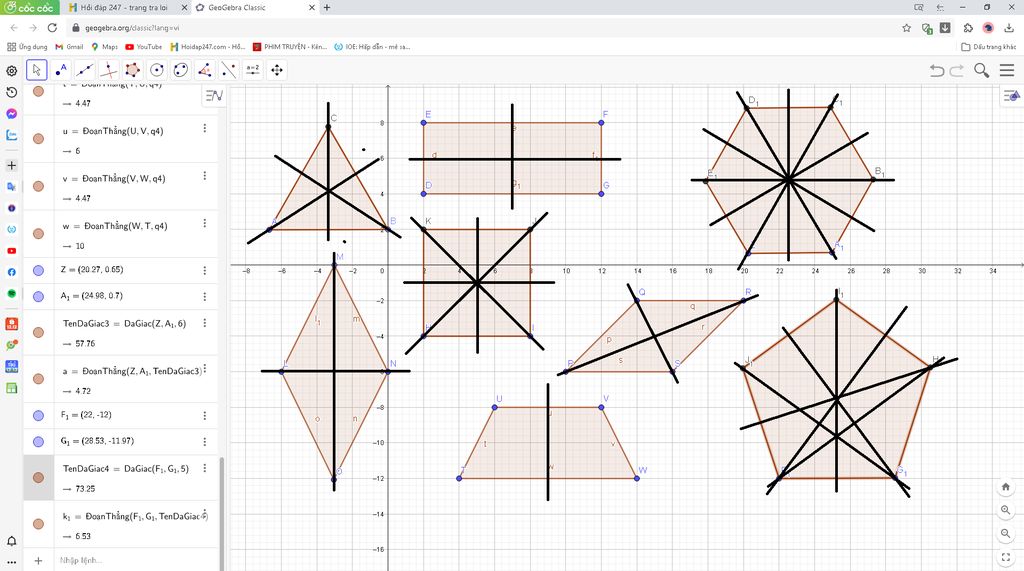The height and width of the screenshot is (571, 1024).
Task: Toggle visibility of point G₁
Action: tap(39, 442)
